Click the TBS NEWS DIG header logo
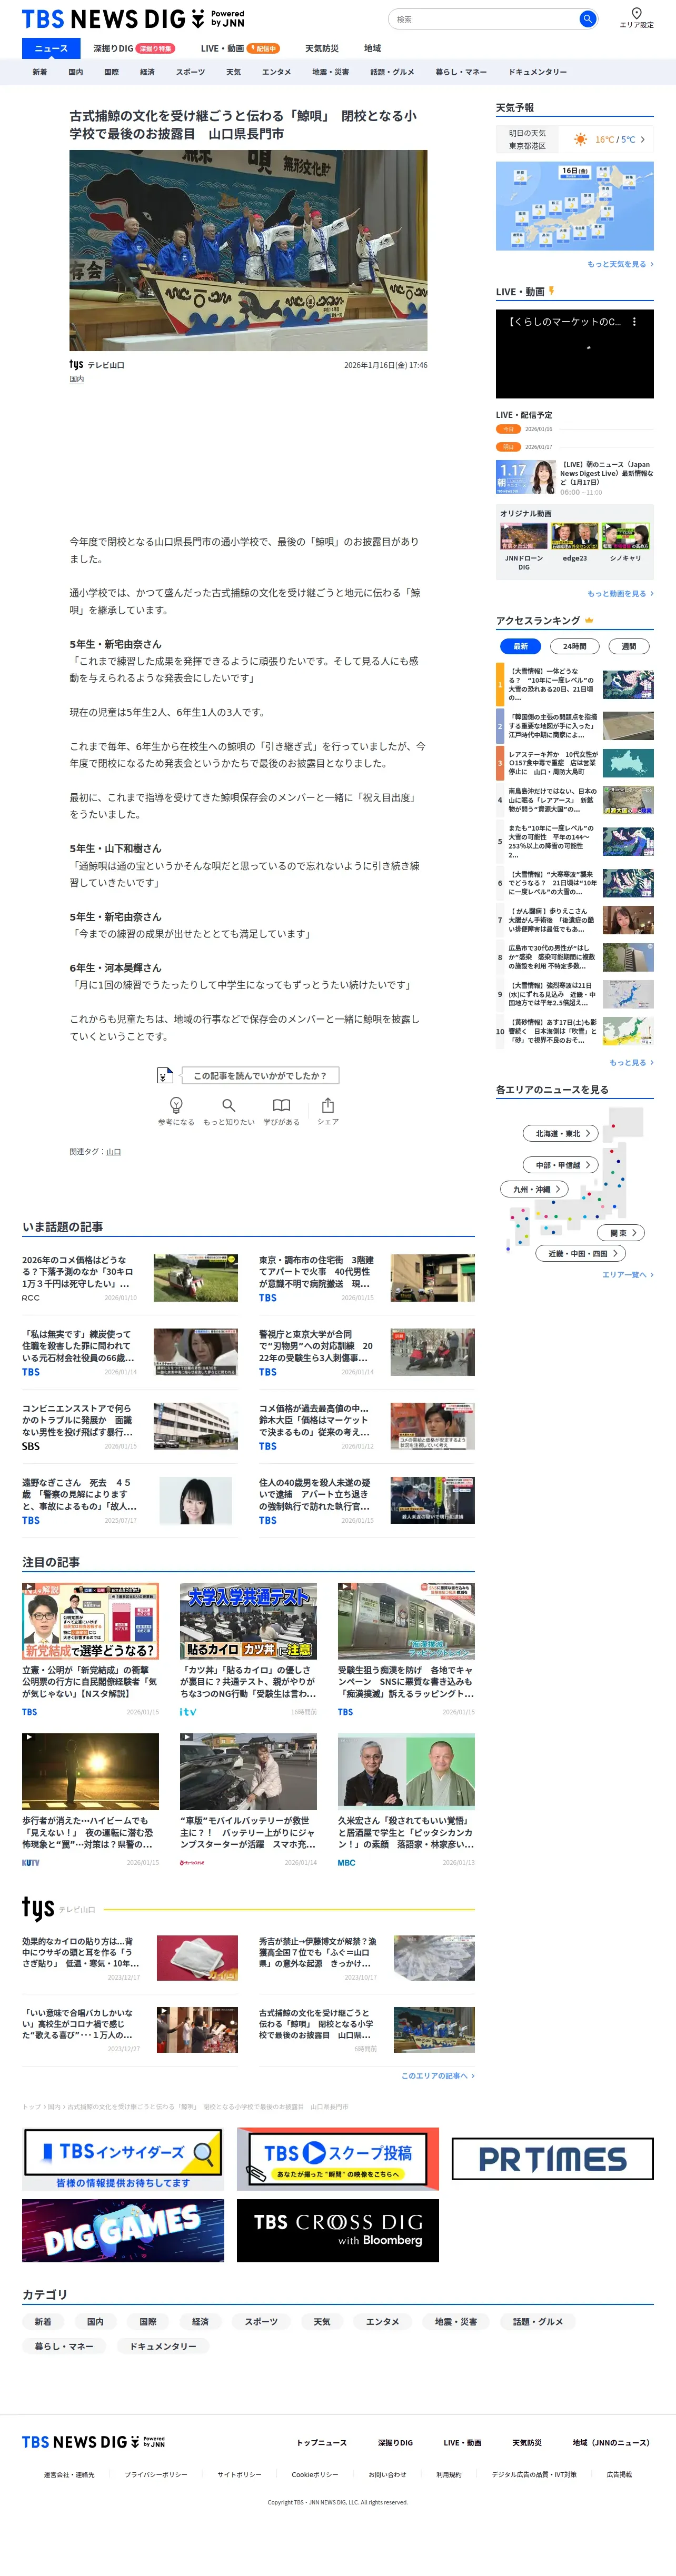676x2576 pixels. 133,19
